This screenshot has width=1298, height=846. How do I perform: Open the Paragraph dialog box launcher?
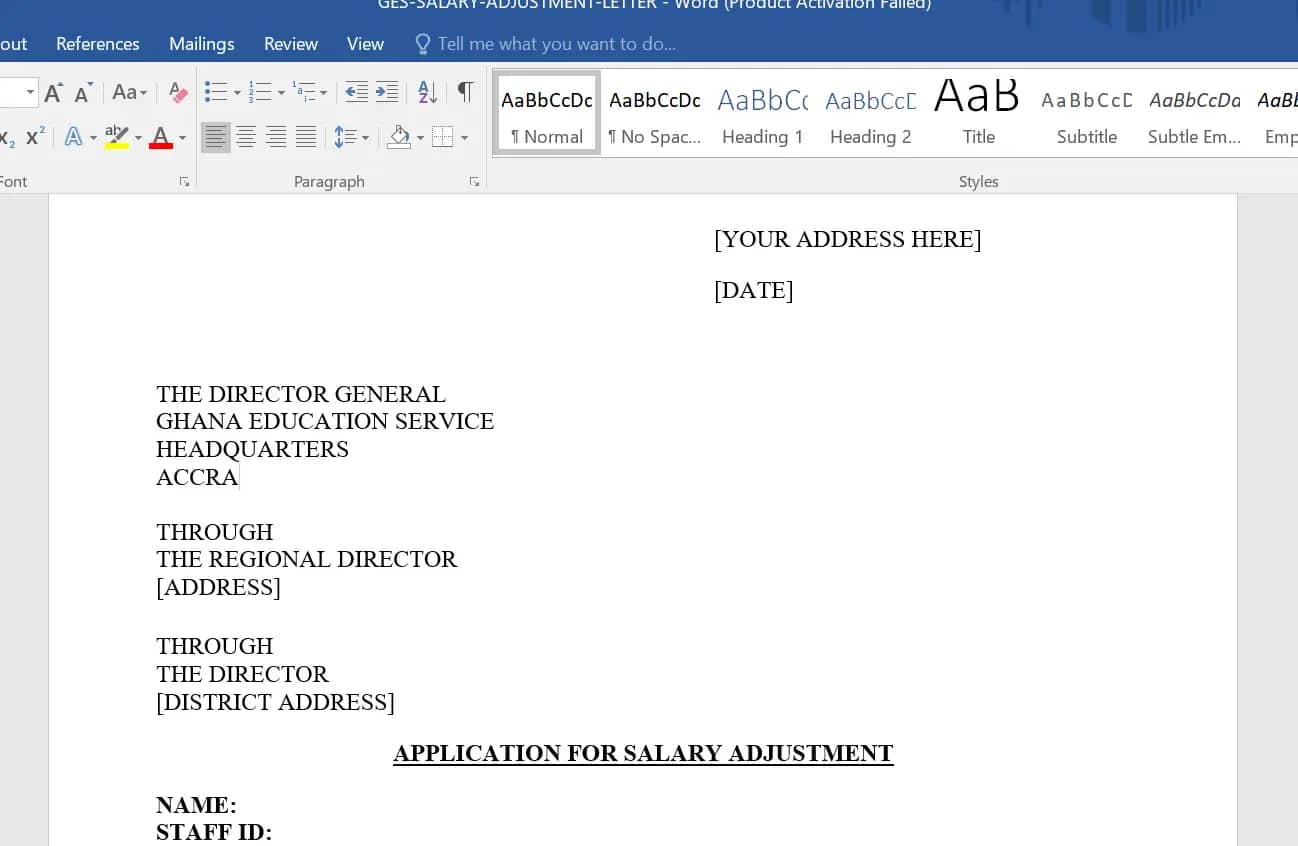point(474,182)
